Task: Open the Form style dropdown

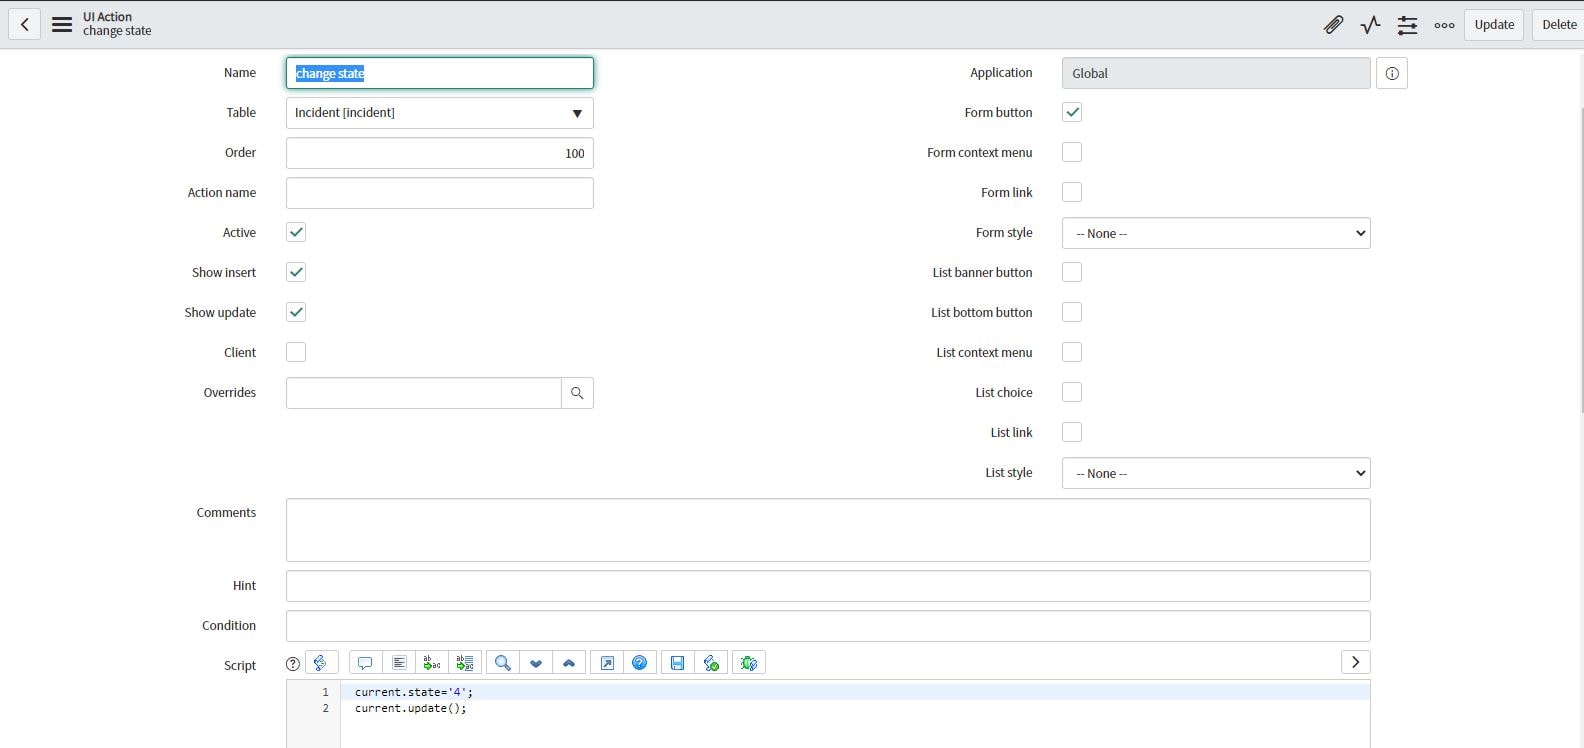Action: pyautogui.click(x=1216, y=233)
